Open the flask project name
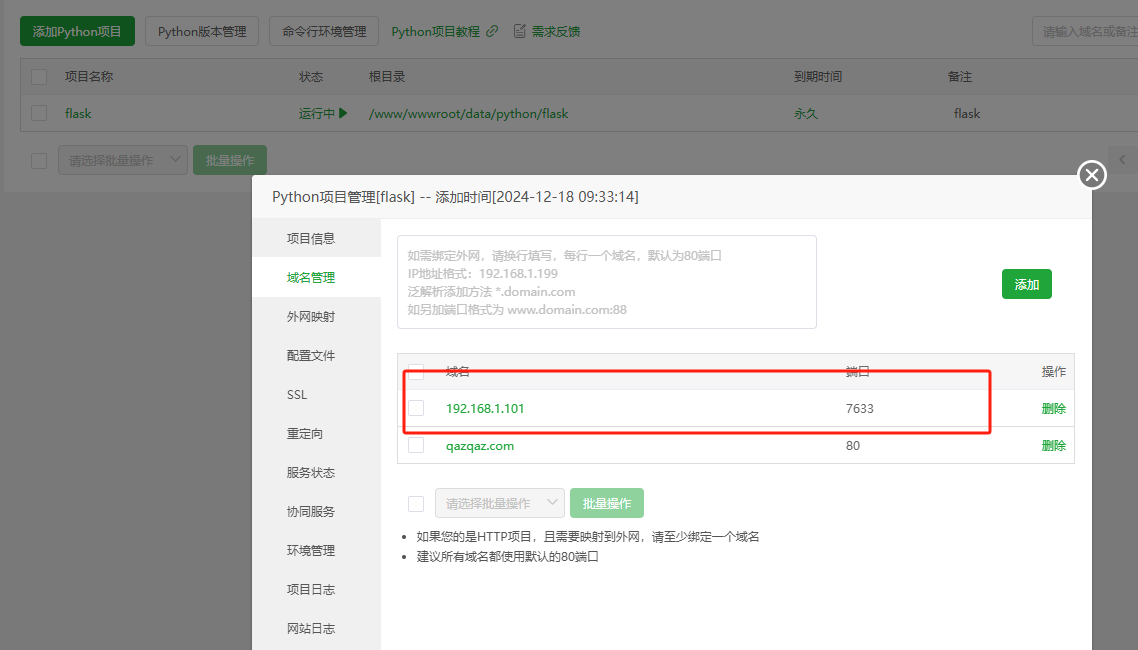The height and width of the screenshot is (650, 1138). click(78, 113)
